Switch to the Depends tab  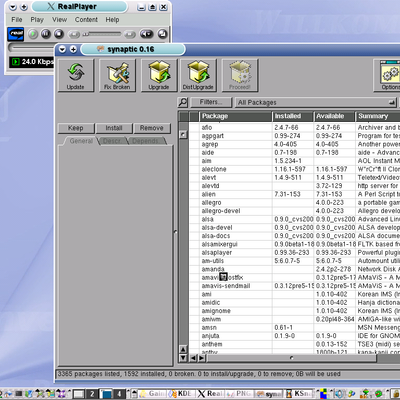pos(145,141)
